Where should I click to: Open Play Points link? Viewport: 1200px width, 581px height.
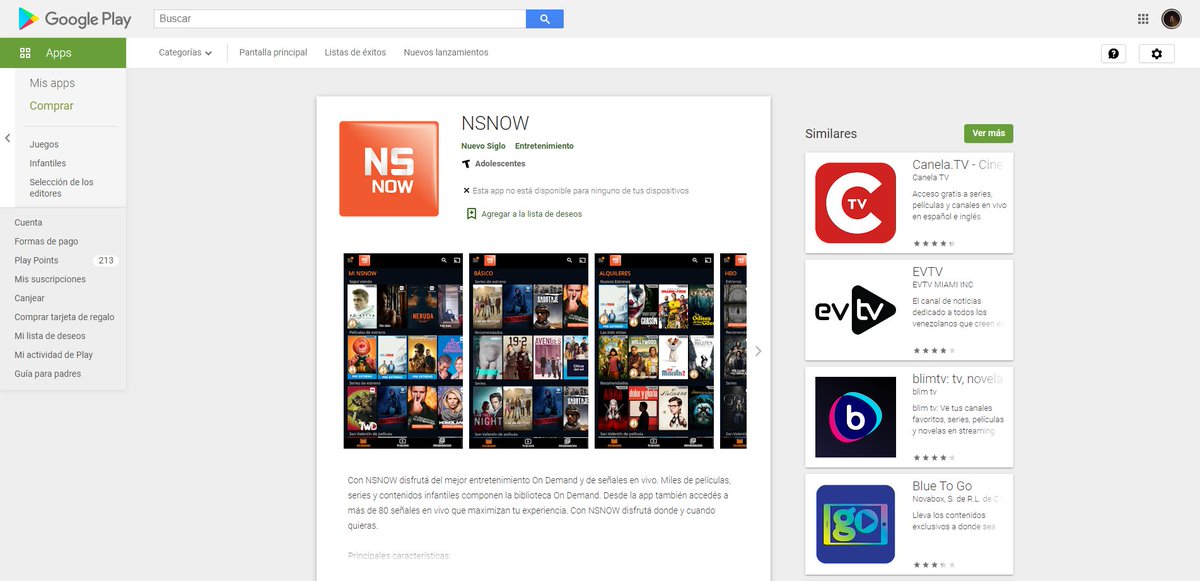[x=36, y=261]
